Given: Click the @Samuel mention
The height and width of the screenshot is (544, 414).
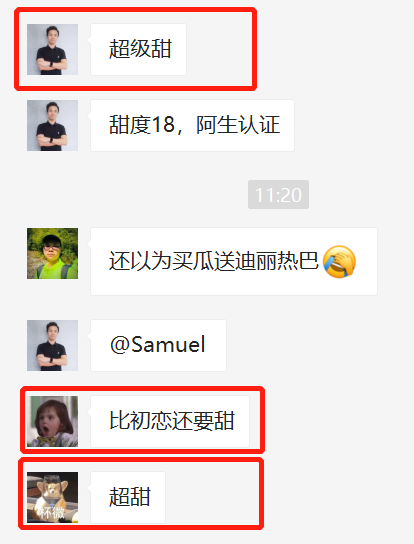Looking at the screenshot, I should 158,345.
